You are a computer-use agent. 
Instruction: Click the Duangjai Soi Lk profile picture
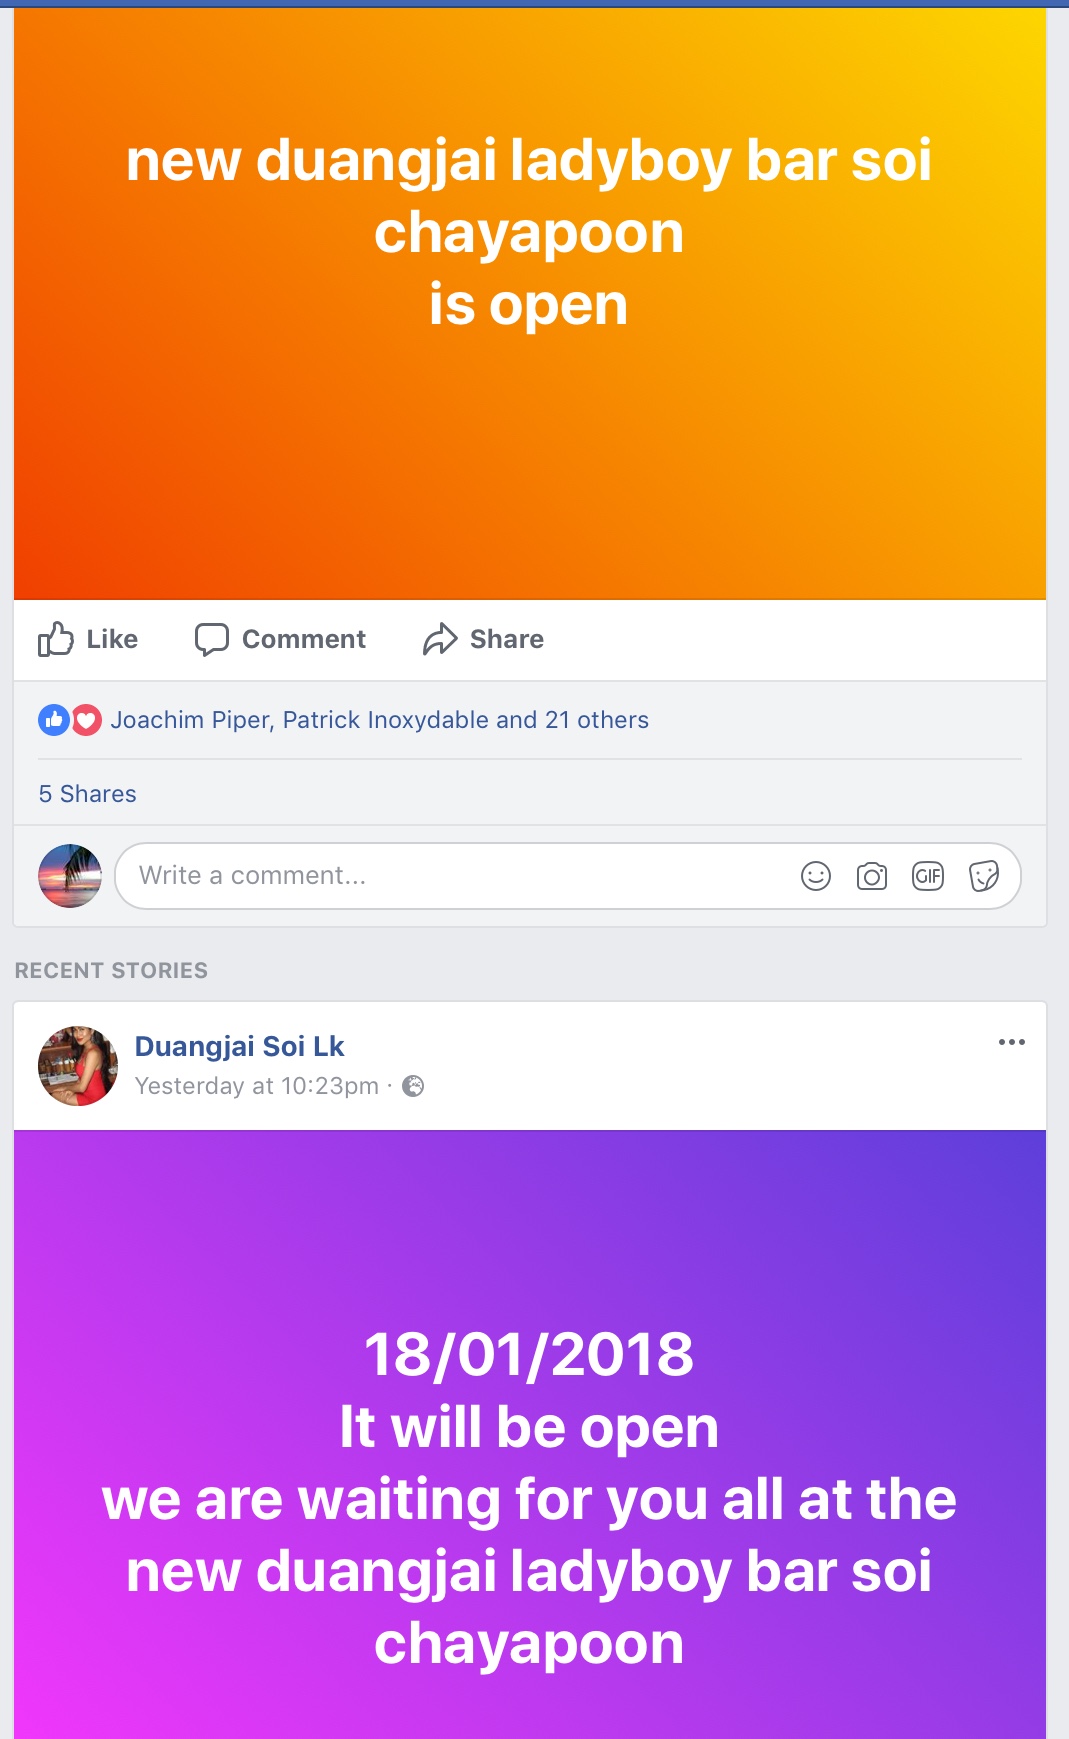78,1066
